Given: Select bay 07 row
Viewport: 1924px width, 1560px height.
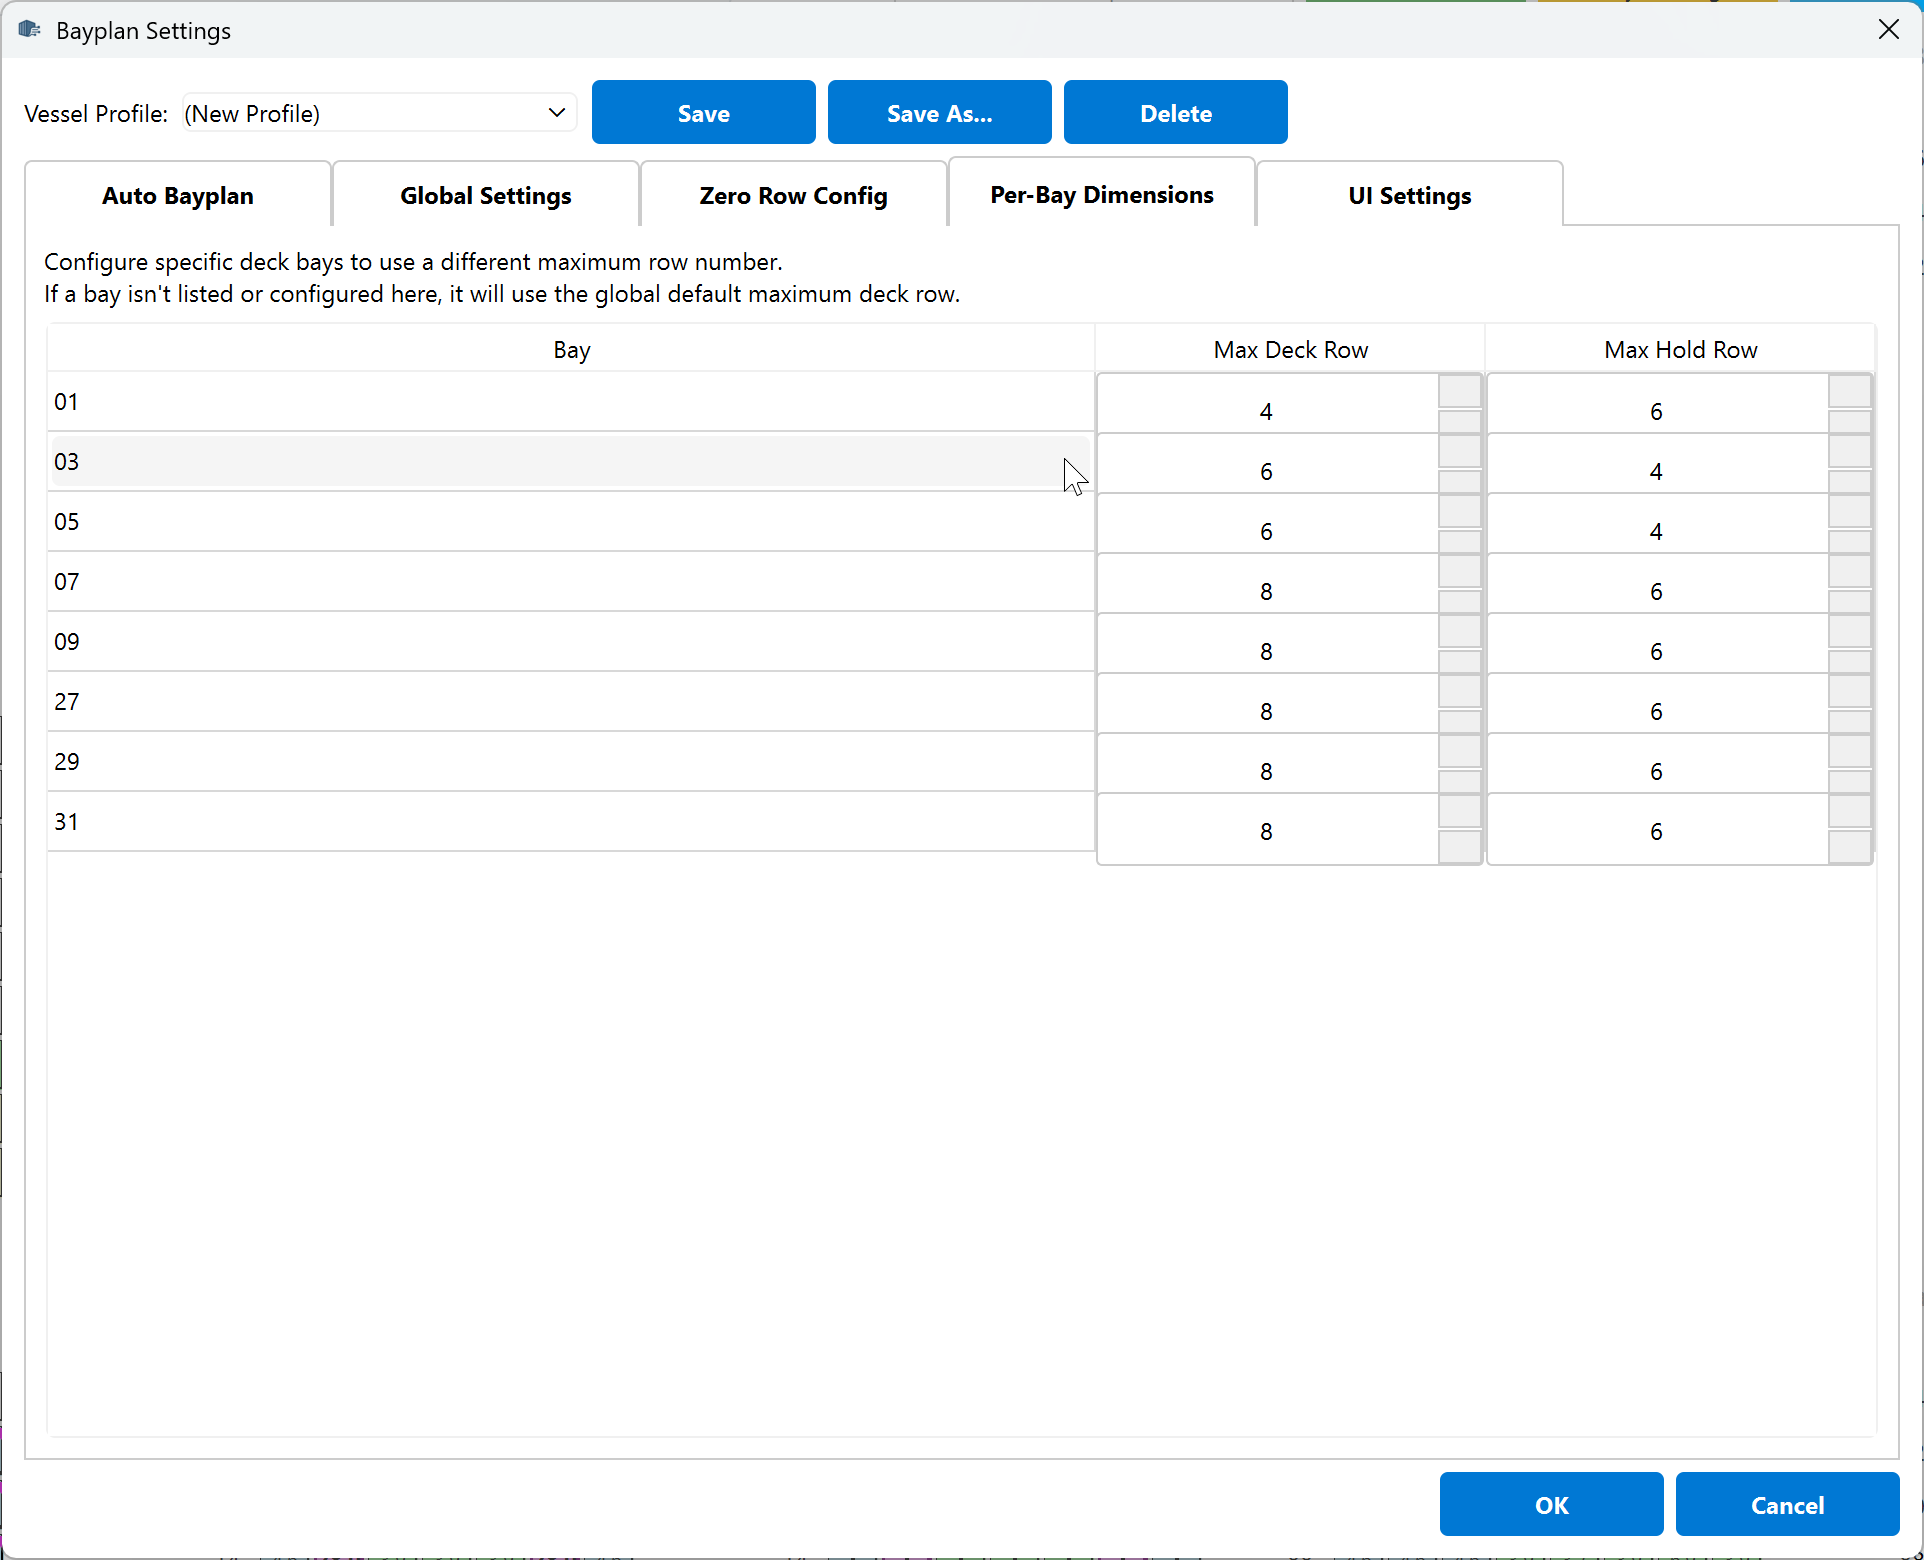Looking at the screenshot, I should (x=570, y=582).
